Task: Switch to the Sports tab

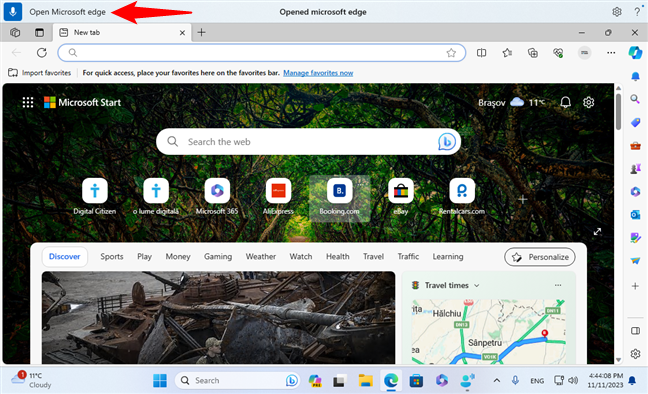Action: [112, 257]
